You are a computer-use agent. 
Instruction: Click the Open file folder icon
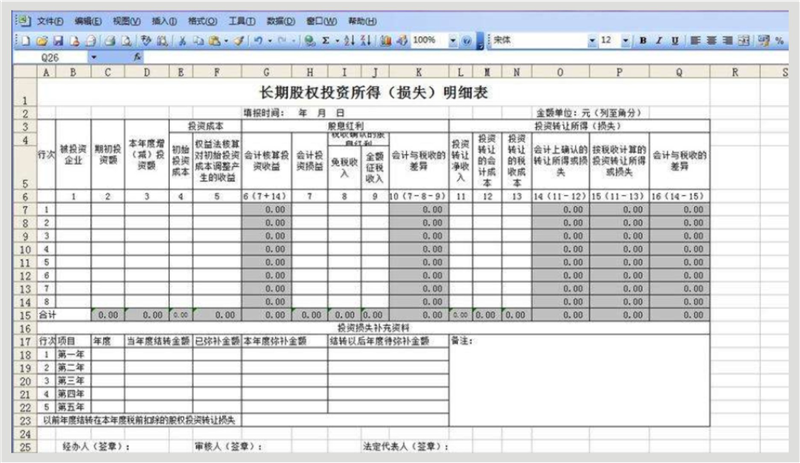[x=42, y=40]
